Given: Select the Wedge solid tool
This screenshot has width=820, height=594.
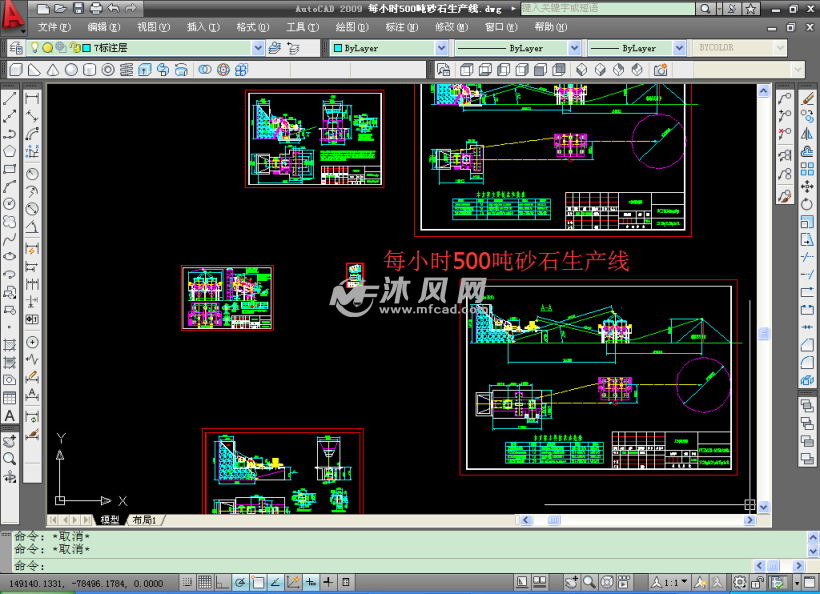Looking at the screenshot, I should pos(35,70).
